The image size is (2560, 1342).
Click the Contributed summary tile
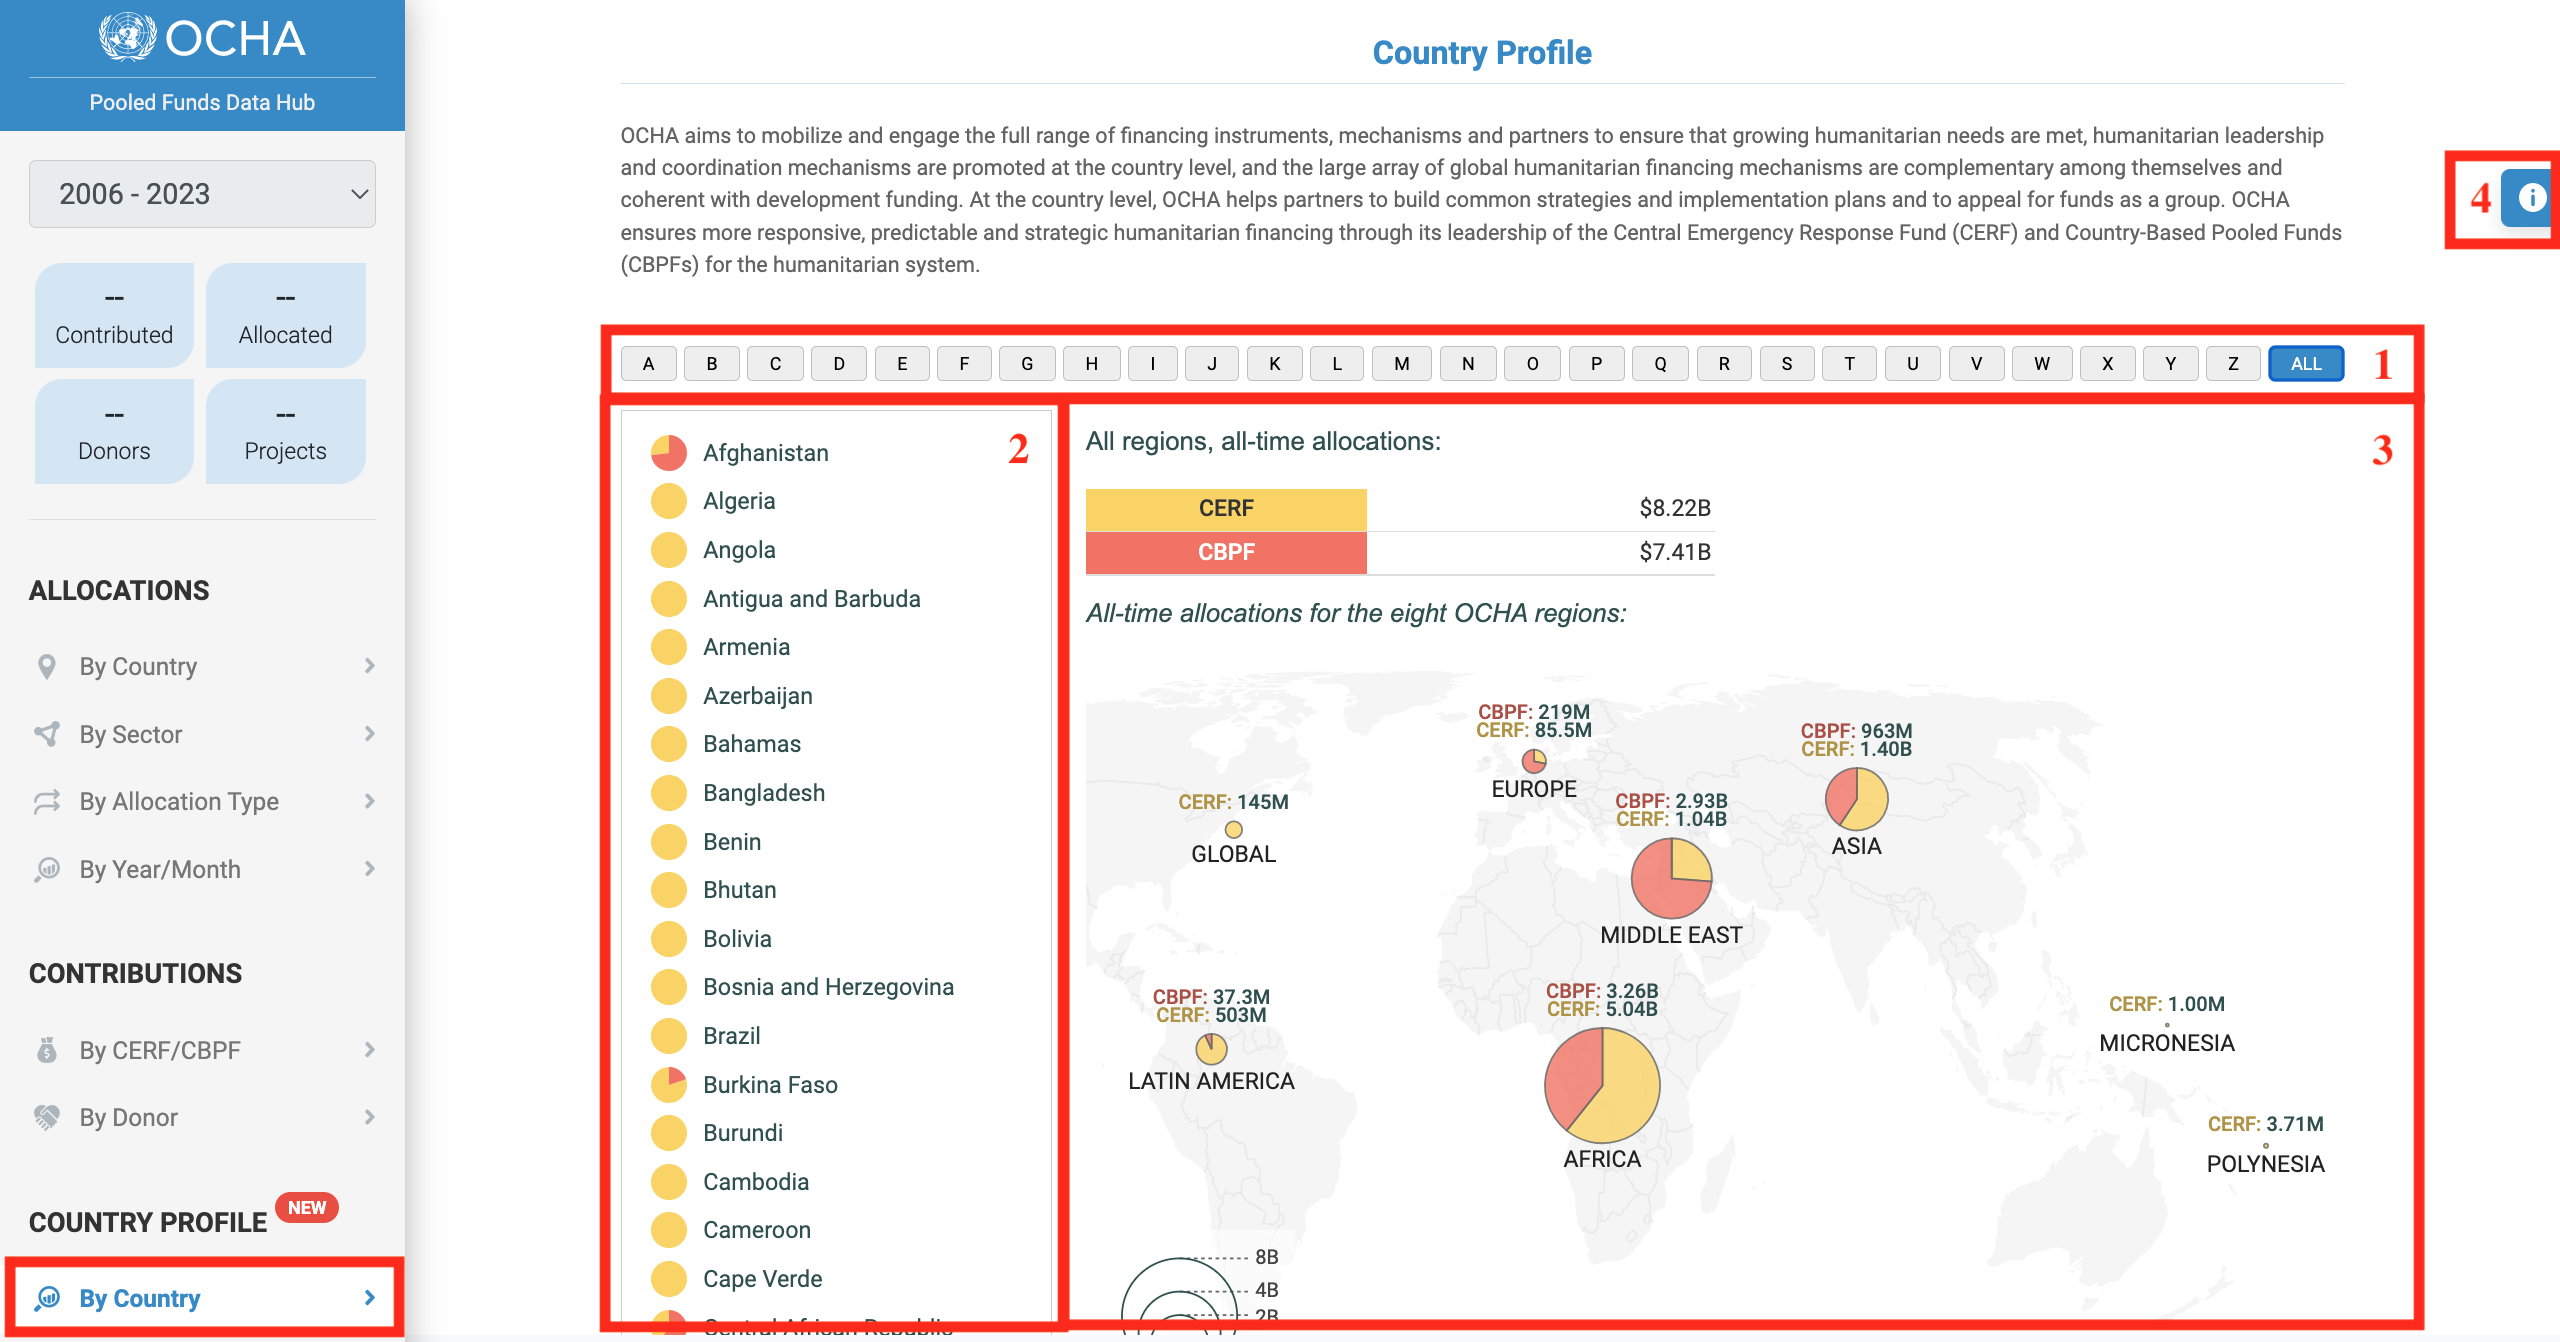click(114, 315)
